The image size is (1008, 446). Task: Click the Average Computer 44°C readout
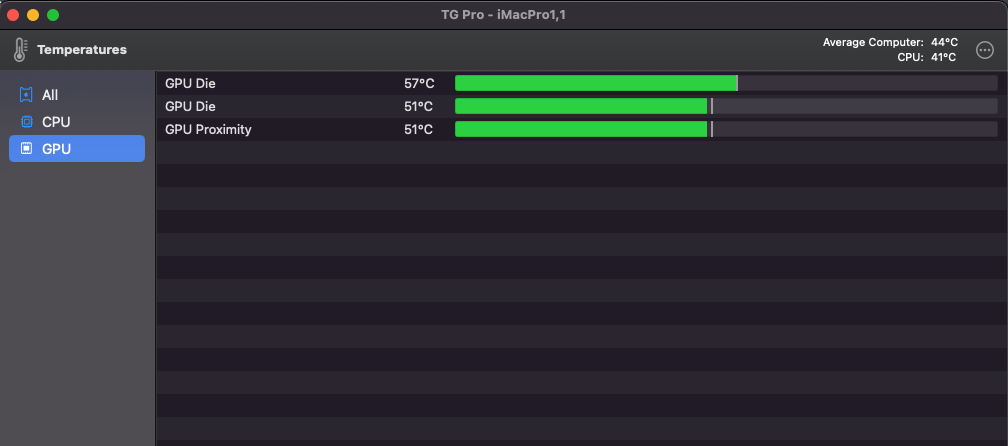890,42
